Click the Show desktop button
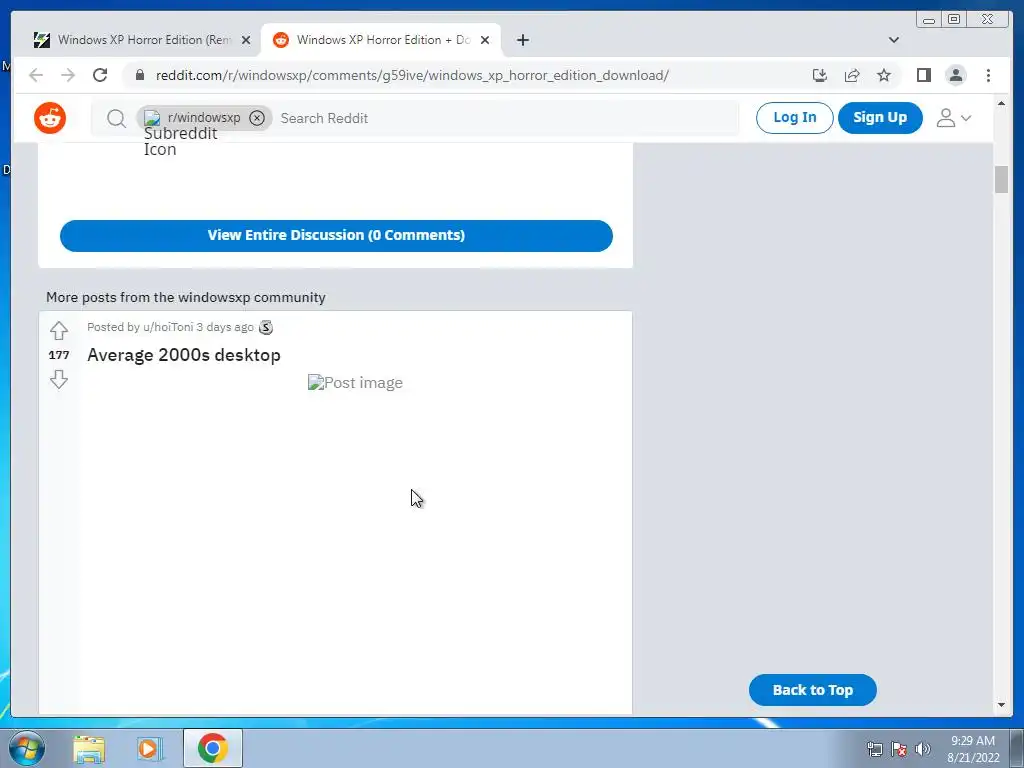1024x768 pixels. point(1017,748)
